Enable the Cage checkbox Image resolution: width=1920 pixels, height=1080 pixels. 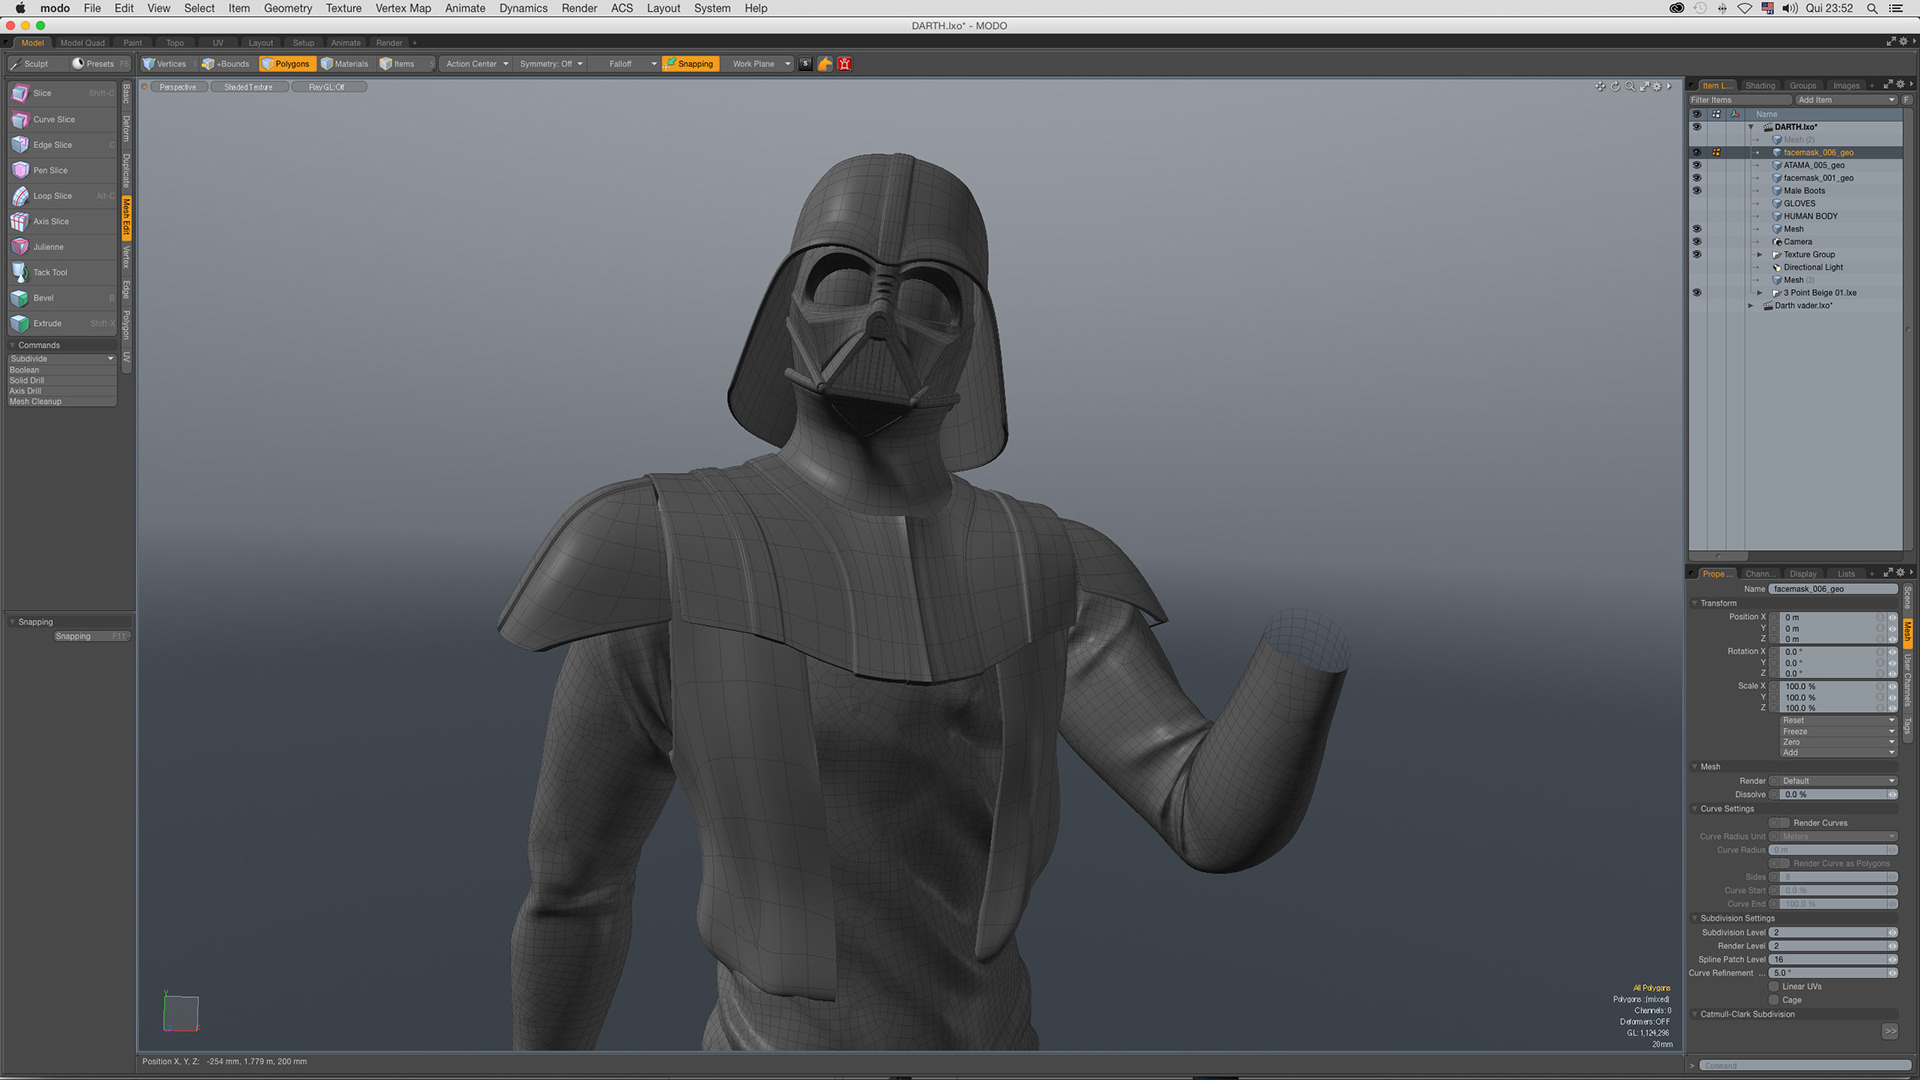1774,1000
